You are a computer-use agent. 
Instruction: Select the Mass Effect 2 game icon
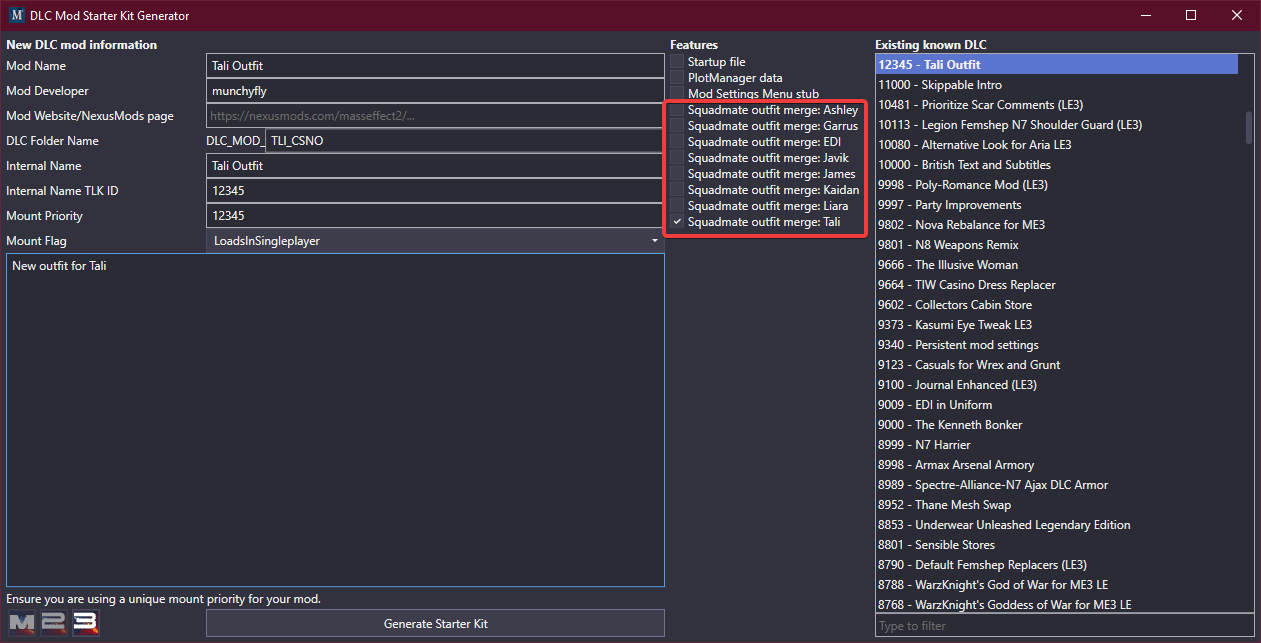tap(52, 623)
